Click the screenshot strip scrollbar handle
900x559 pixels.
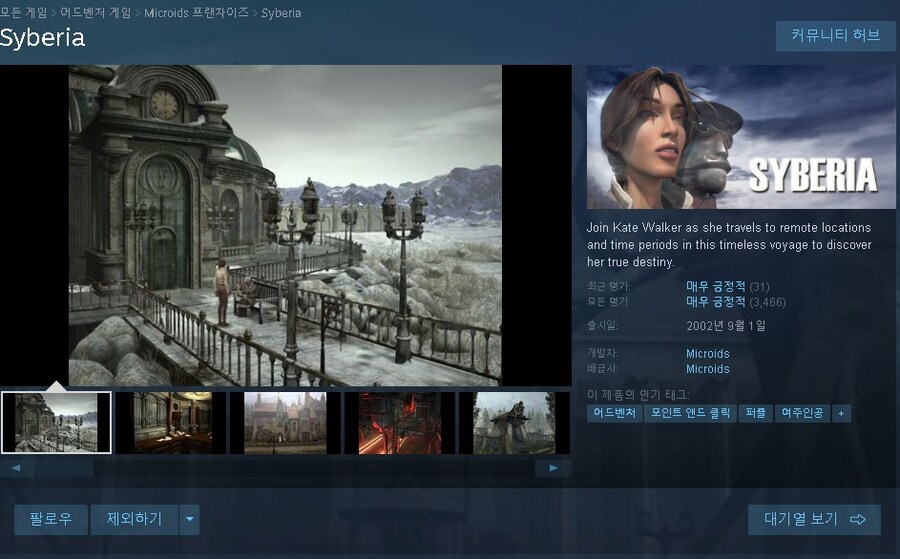point(65,468)
